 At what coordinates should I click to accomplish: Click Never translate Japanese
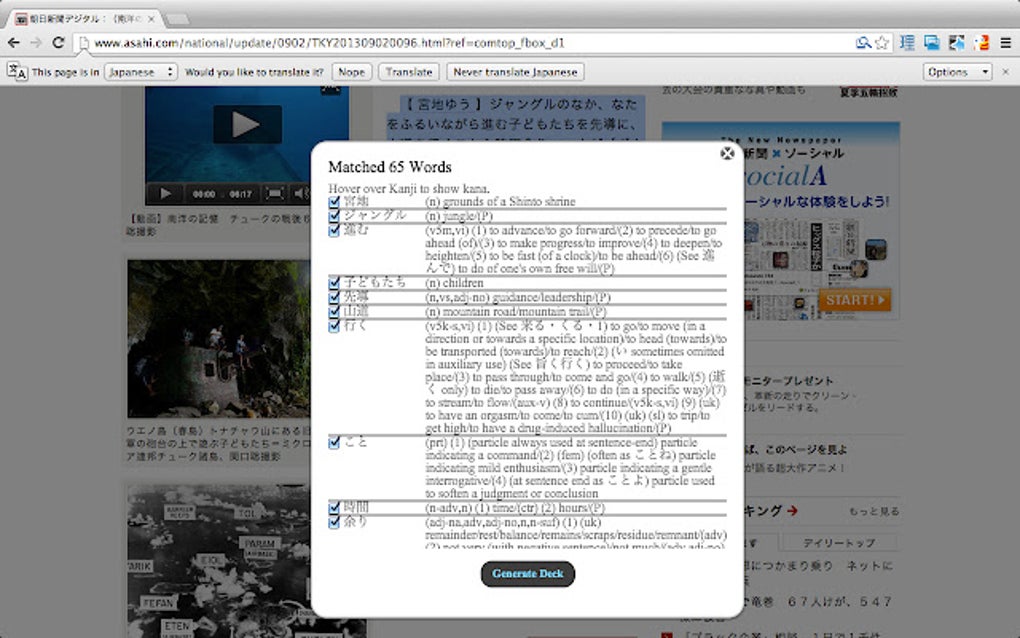515,71
